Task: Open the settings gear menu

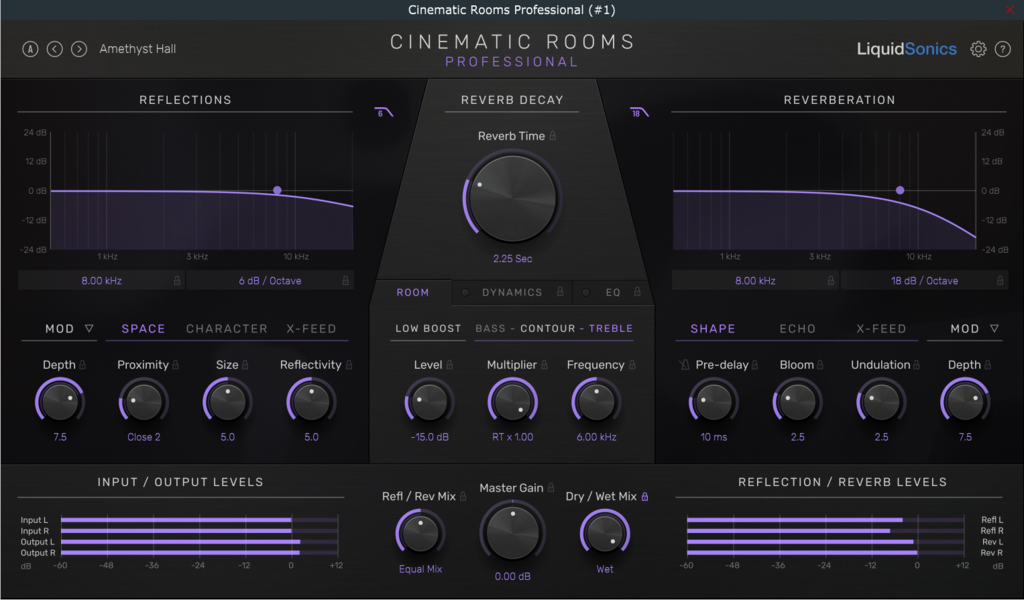Action: click(x=978, y=49)
